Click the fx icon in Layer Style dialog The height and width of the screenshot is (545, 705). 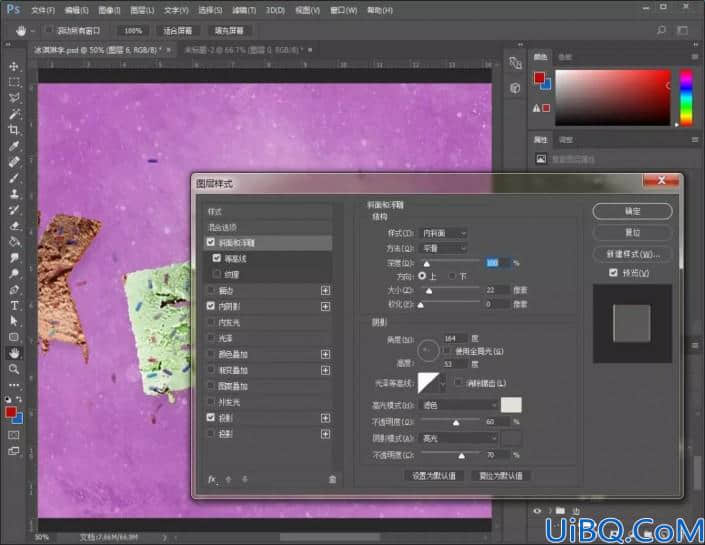tap(212, 479)
